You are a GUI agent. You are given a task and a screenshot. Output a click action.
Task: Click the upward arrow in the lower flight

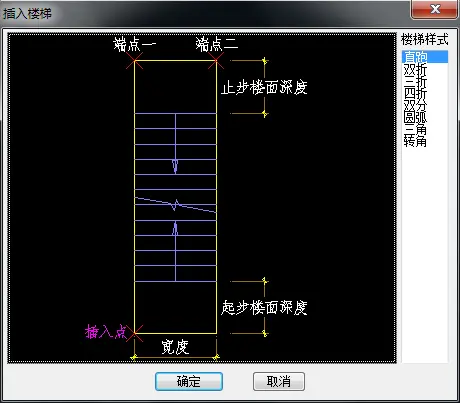click(x=175, y=229)
